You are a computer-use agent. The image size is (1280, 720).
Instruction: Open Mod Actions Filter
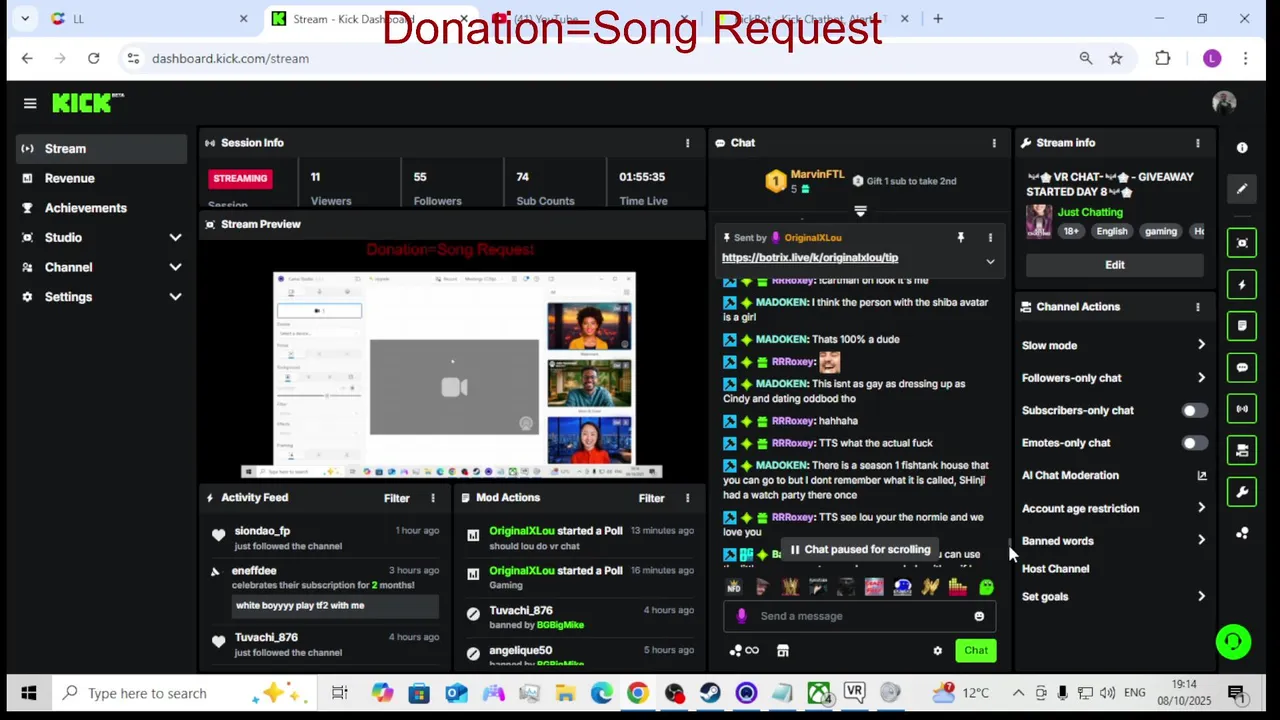[651, 498]
